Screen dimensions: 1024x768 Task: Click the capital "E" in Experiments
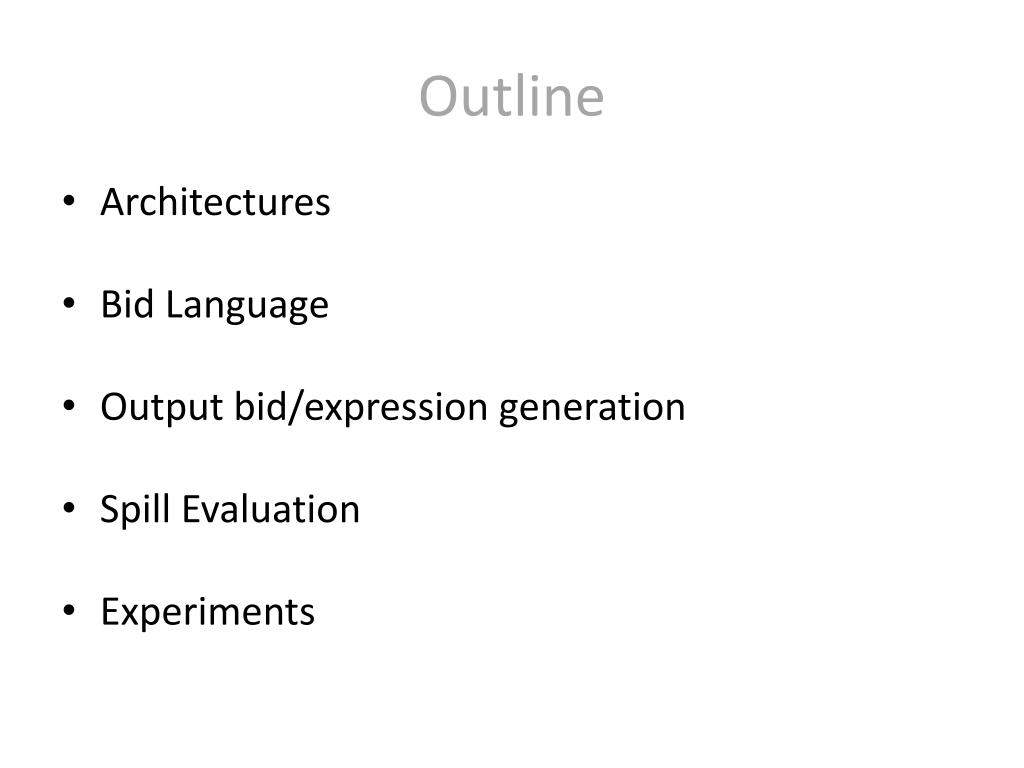click(x=110, y=612)
